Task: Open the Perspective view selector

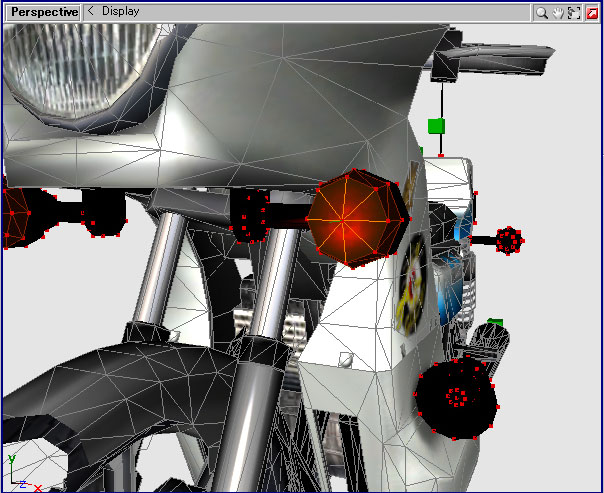Action: click(43, 12)
